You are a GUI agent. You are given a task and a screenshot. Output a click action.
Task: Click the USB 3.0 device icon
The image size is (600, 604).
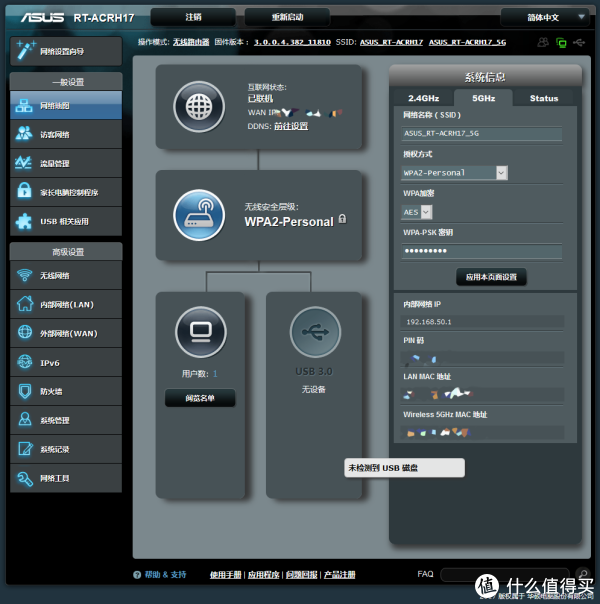pos(315,332)
